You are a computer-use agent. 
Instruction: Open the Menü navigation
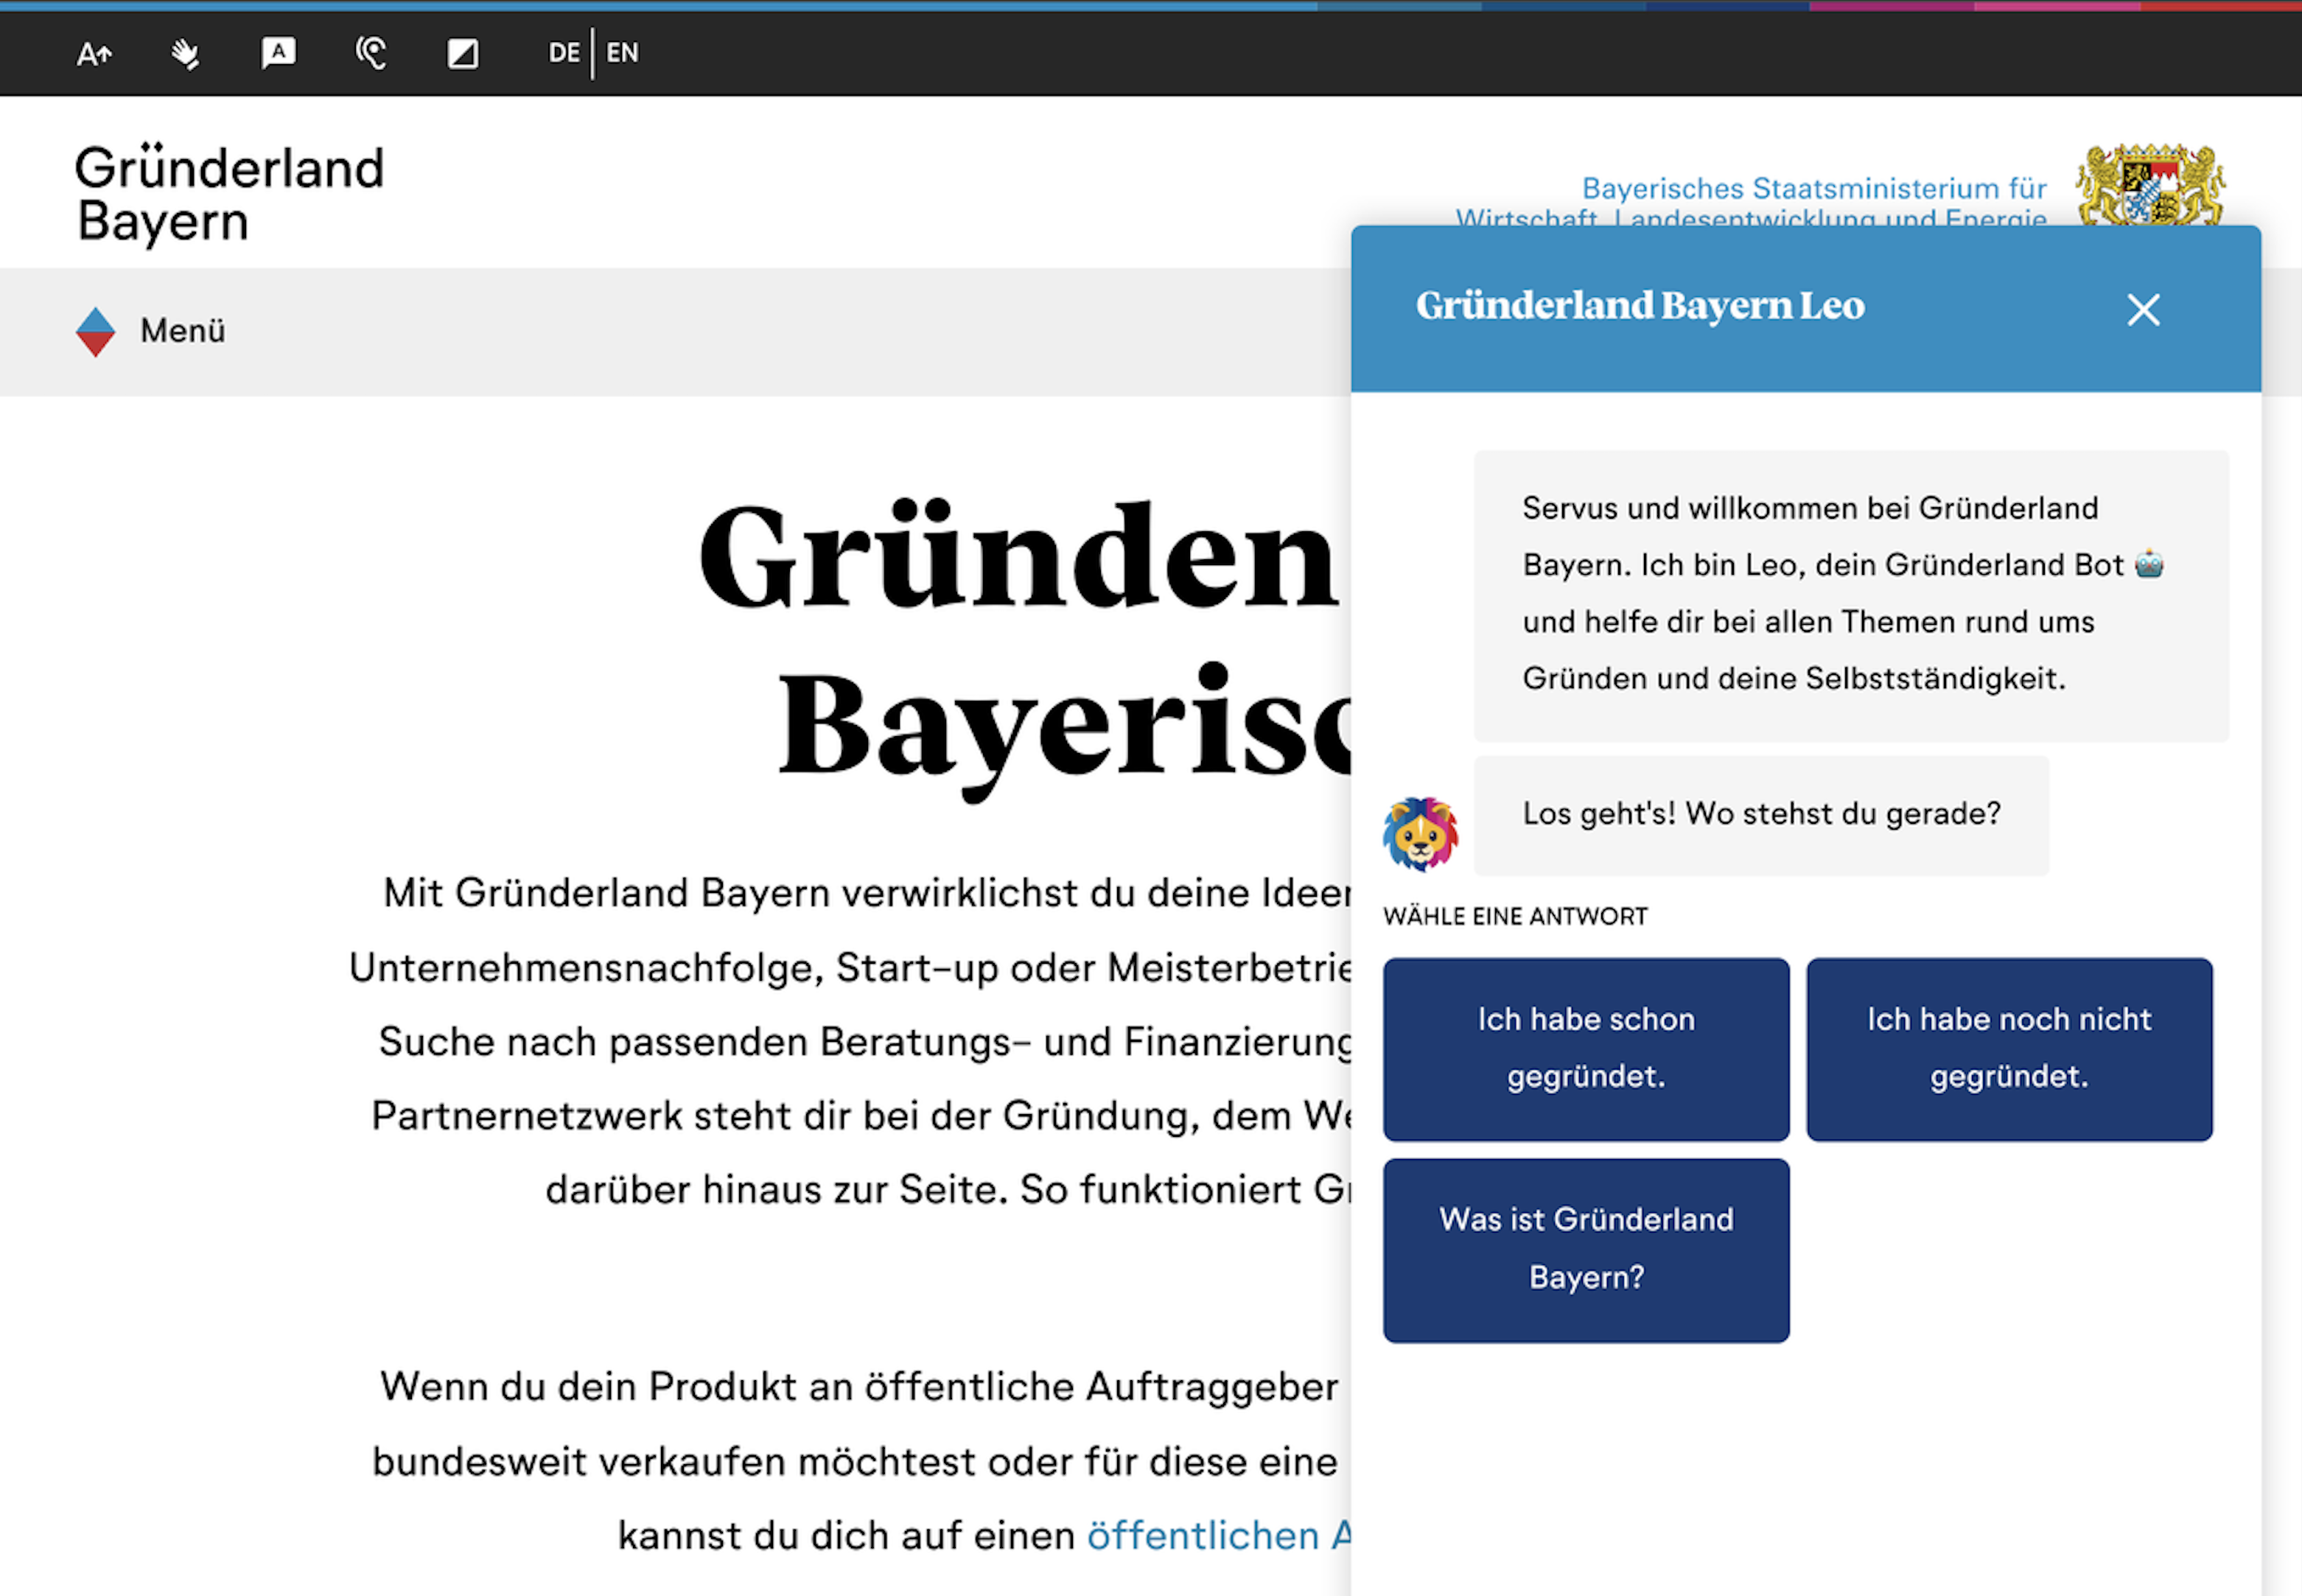tap(182, 331)
